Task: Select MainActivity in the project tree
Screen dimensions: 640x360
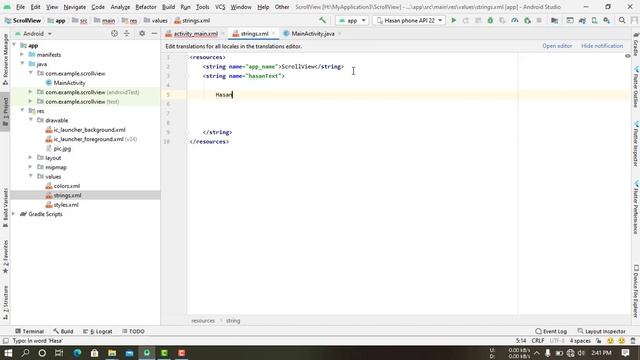Action: click(x=69, y=83)
